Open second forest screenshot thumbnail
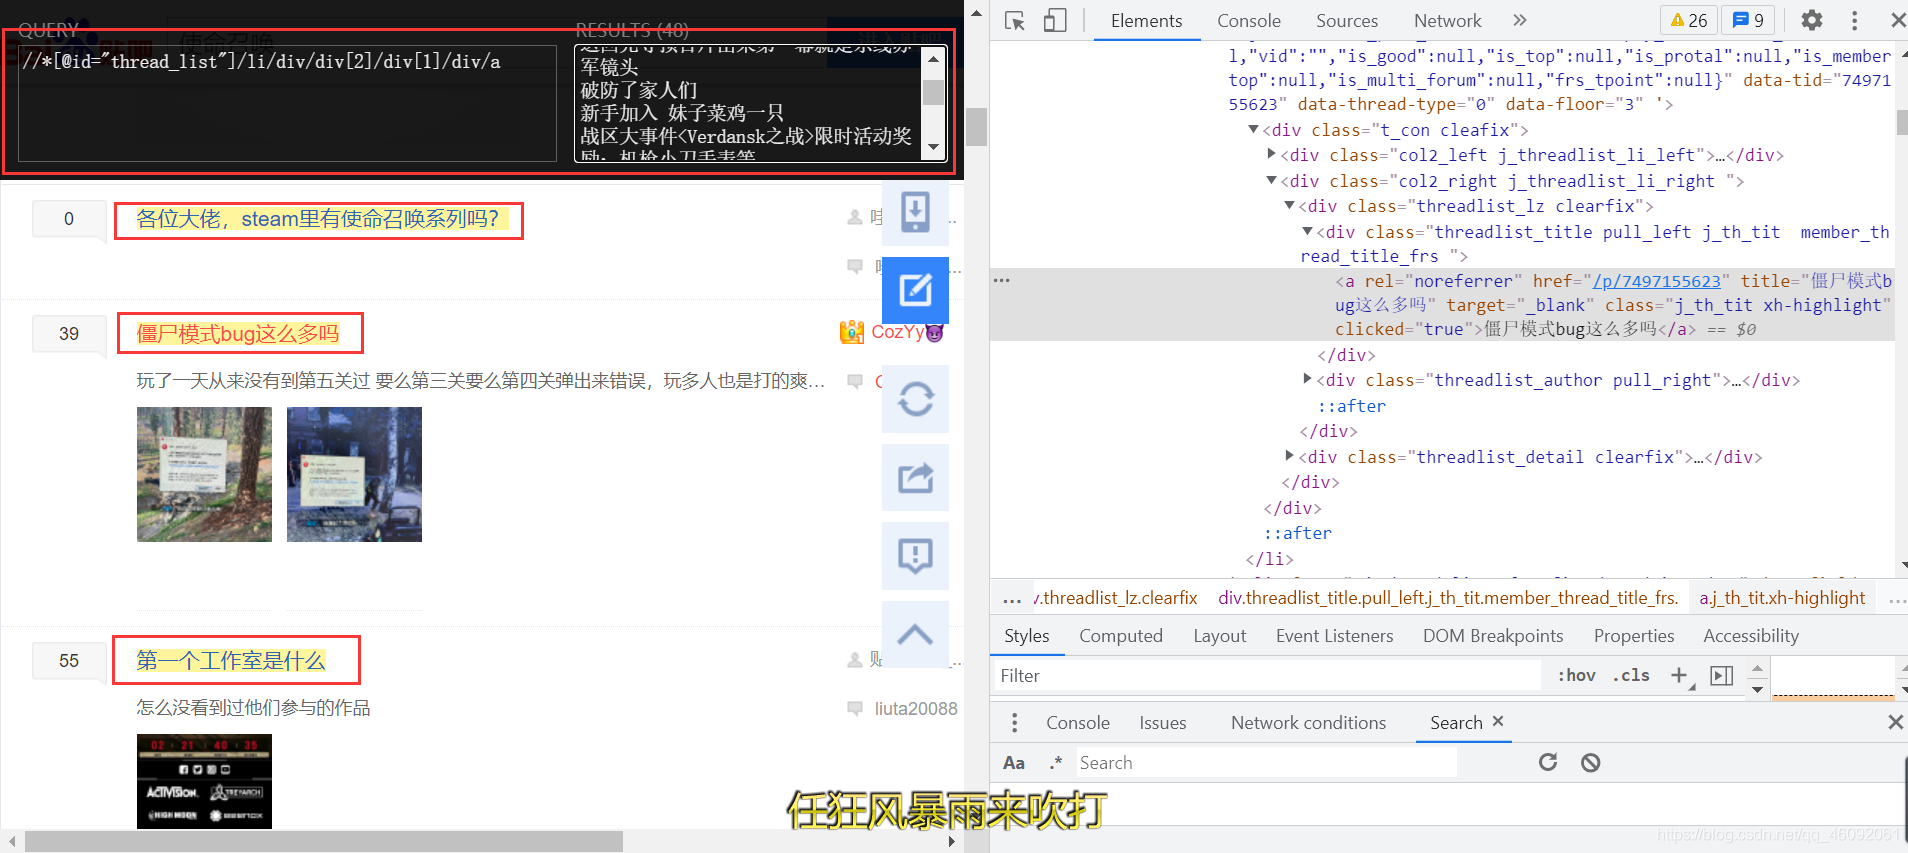Image resolution: width=1908 pixels, height=853 pixels. tap(354, 474)
